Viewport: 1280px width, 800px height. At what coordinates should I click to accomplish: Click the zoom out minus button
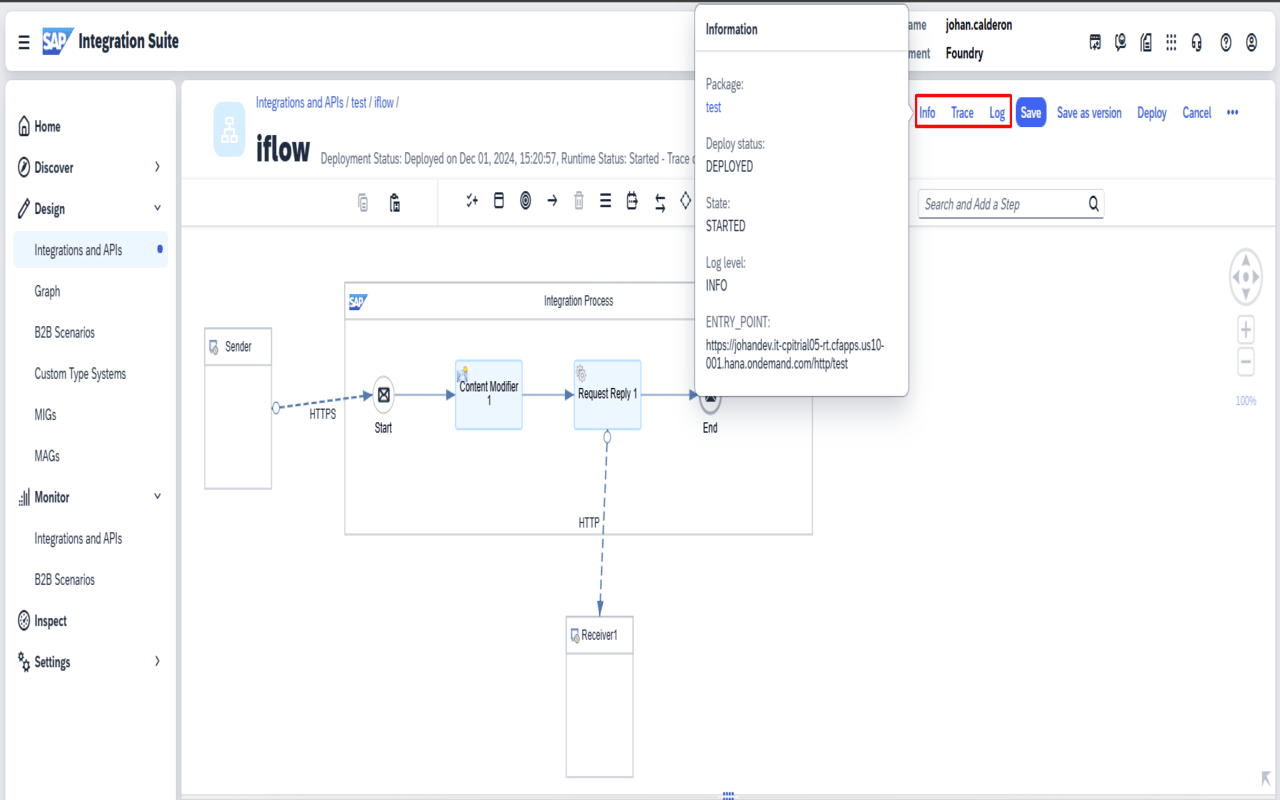pyautogui.click(x=1246, y=363)
